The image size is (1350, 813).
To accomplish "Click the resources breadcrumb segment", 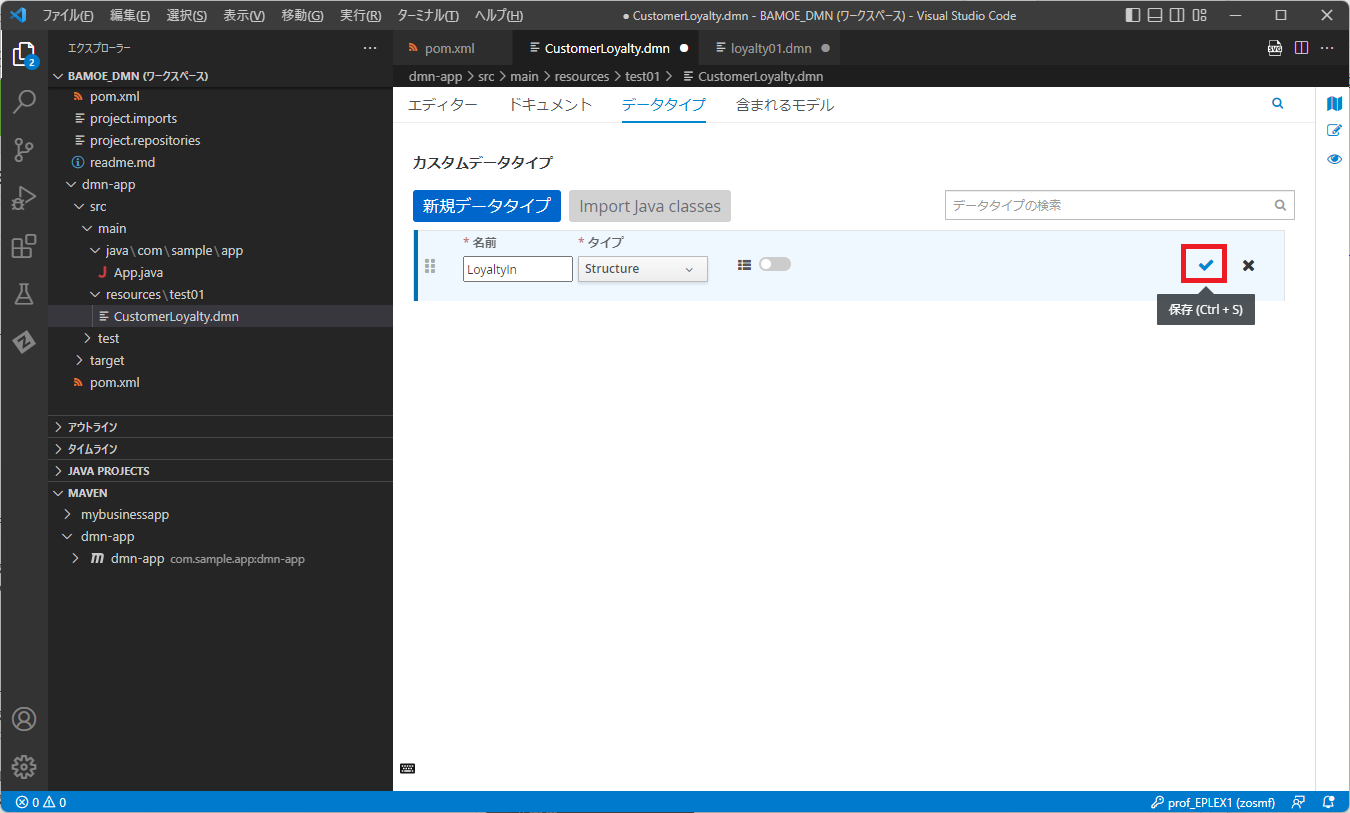I will pyautogui.click(x=581, y=76).
